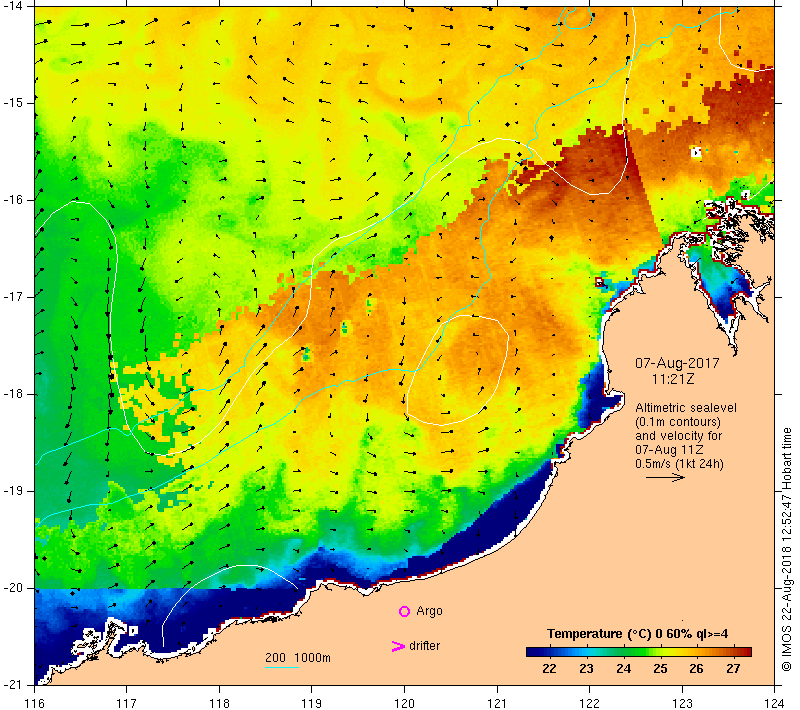Click the '122' longitude axis label
Image resolution: width=800 pixels, height=710 pixels.
589,703
